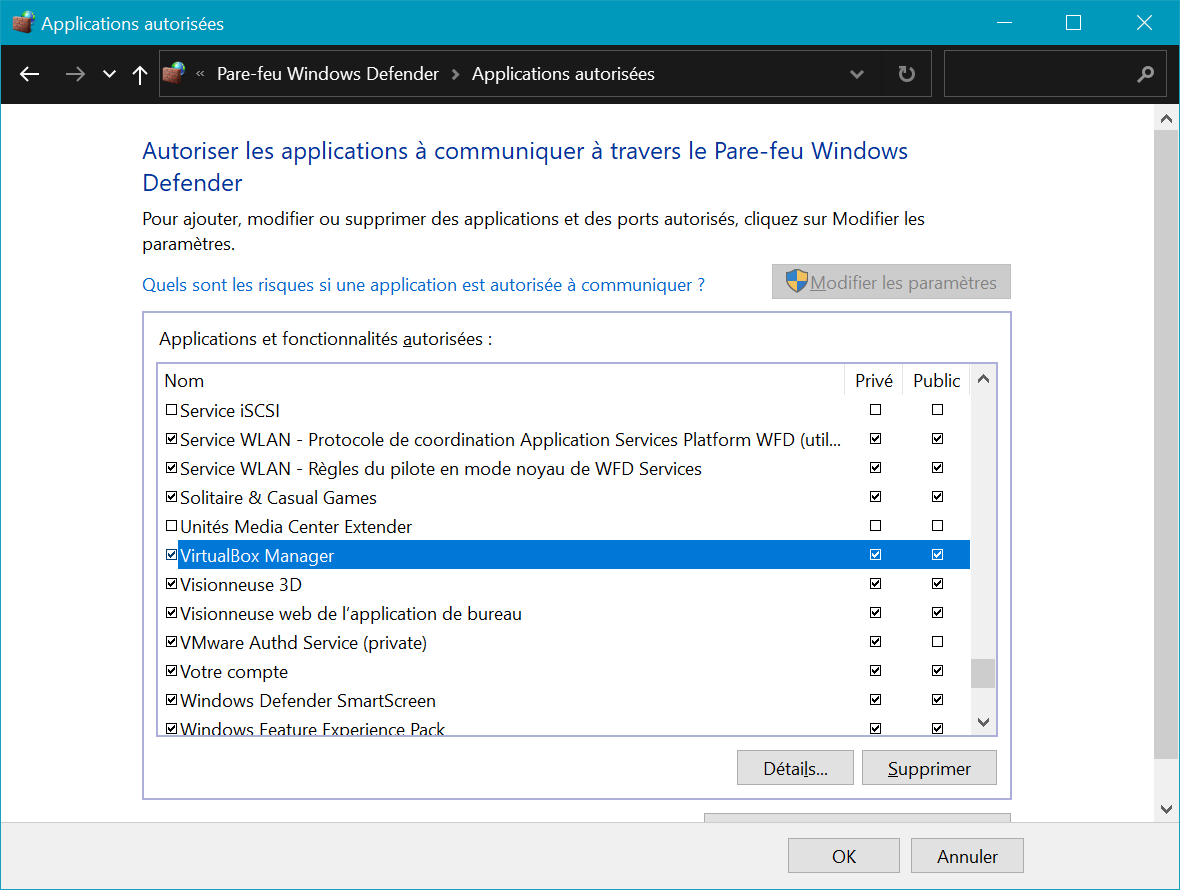1180x890 pixels.
Task: Click the firewall icon in address bar
Action: (x=174, y=73)
